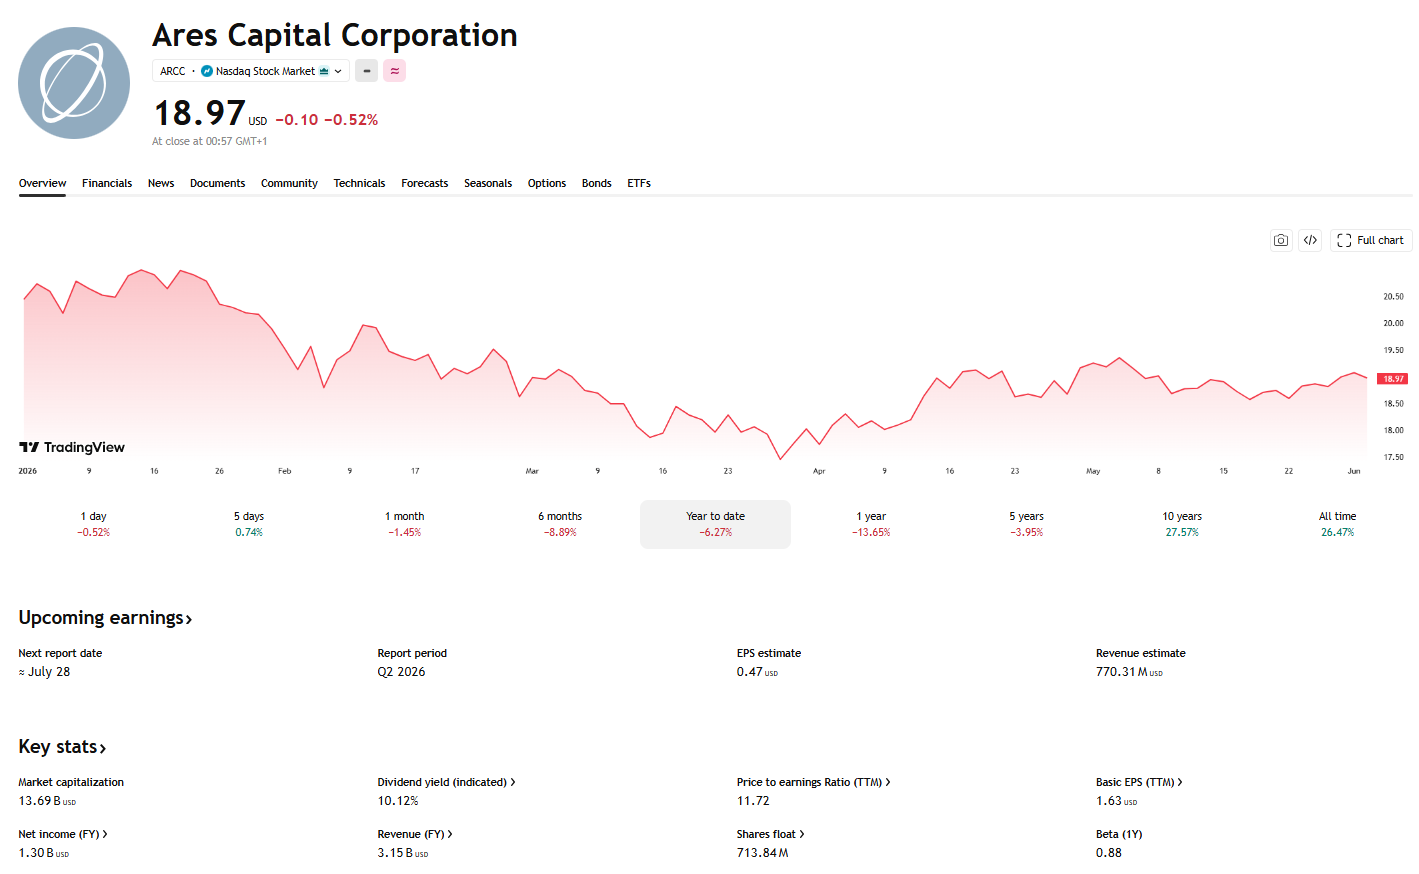Open the ETFs tab

click(639, 183)
